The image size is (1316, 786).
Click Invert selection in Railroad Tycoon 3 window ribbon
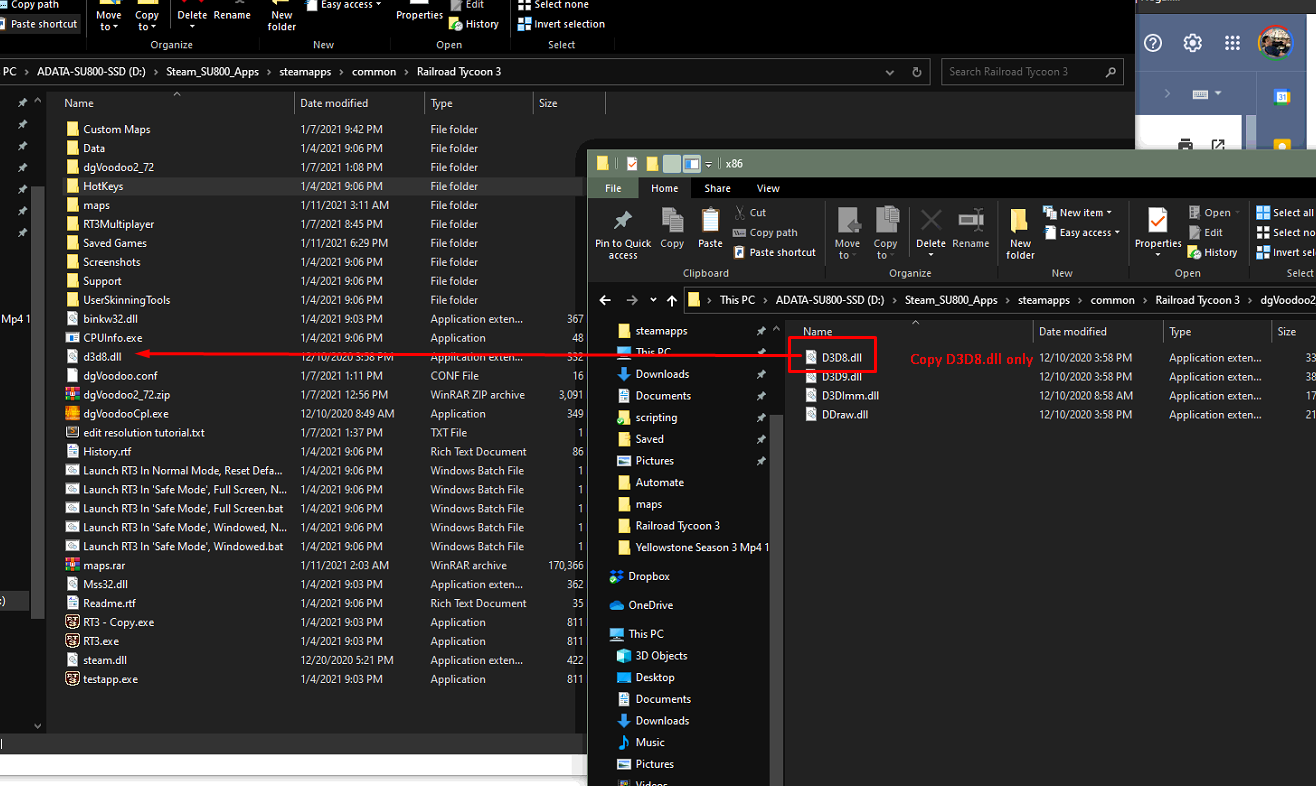pyautogui.click(x=561, y=24)
